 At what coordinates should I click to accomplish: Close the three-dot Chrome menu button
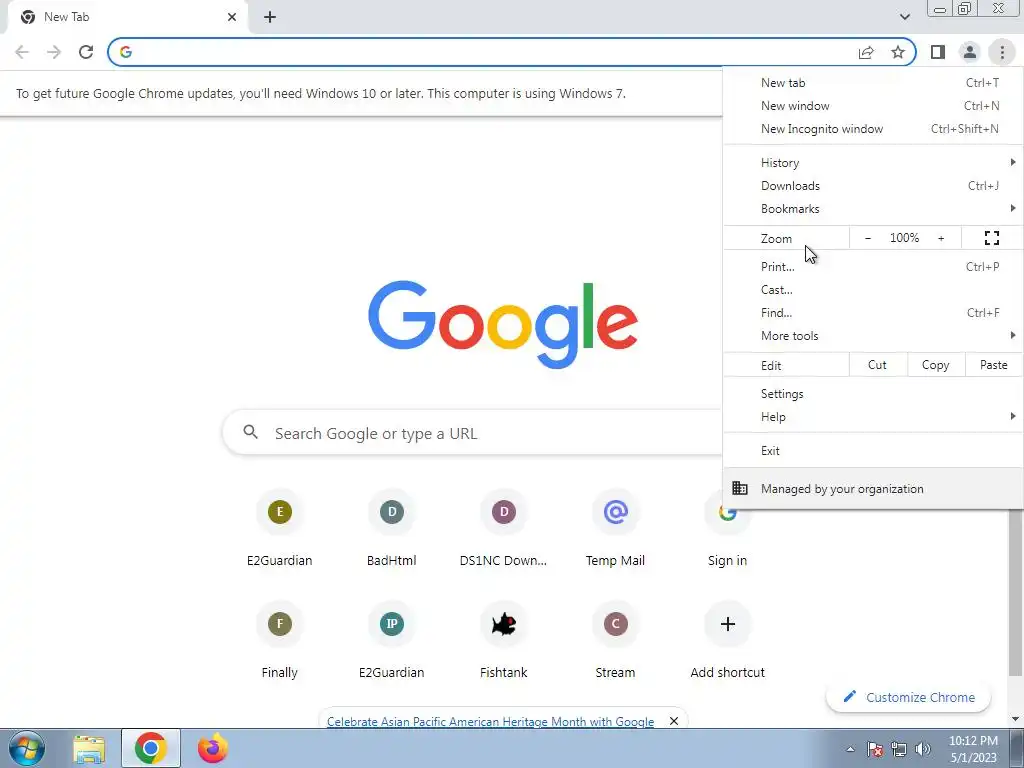(x=1002, y=52)
